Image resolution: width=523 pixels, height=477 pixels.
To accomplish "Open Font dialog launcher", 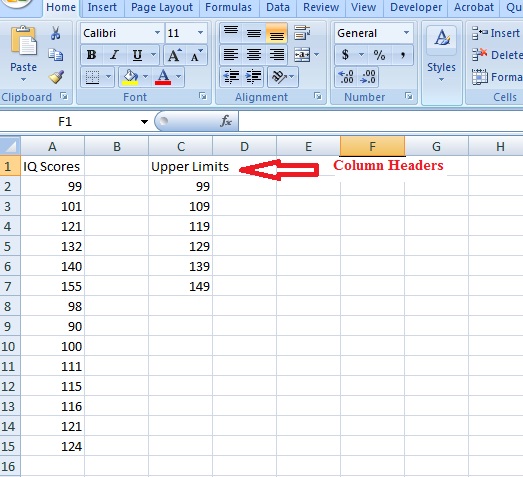I will pyautogui.click(x=202, y=96).
